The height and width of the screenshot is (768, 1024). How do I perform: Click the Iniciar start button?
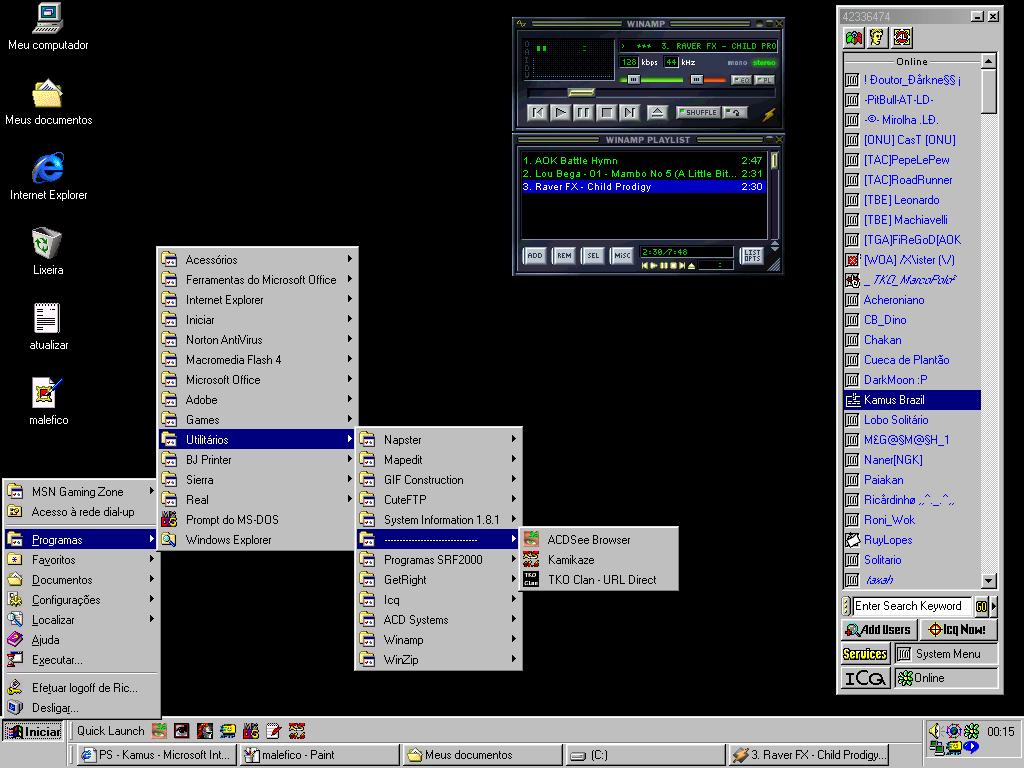[33, 731]
